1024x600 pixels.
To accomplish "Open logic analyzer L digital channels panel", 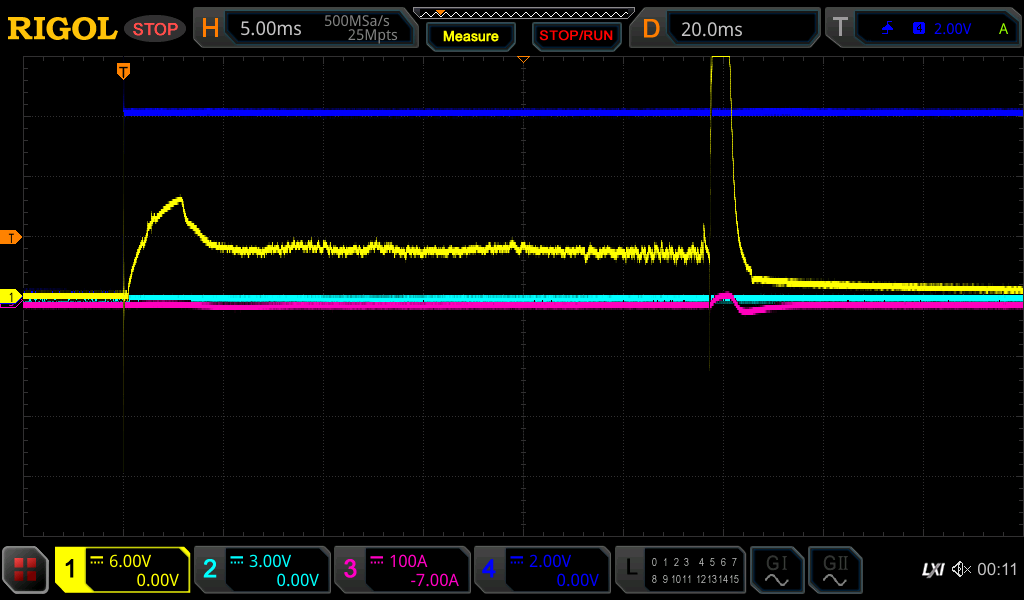I will (680, 570).
